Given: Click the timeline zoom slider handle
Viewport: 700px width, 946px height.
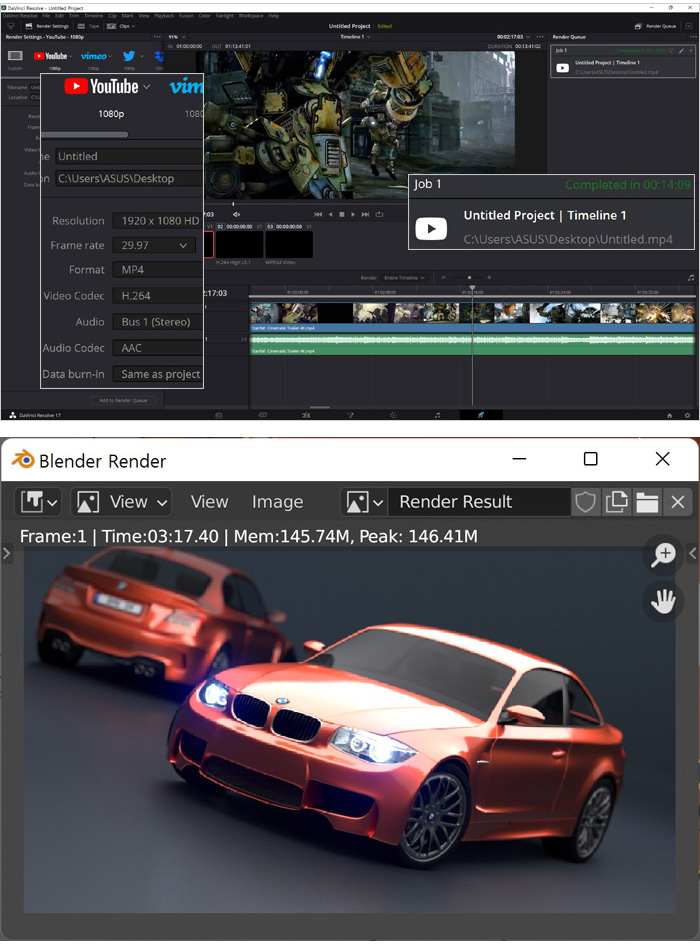Looking at the screenshot, I should 469,278.
